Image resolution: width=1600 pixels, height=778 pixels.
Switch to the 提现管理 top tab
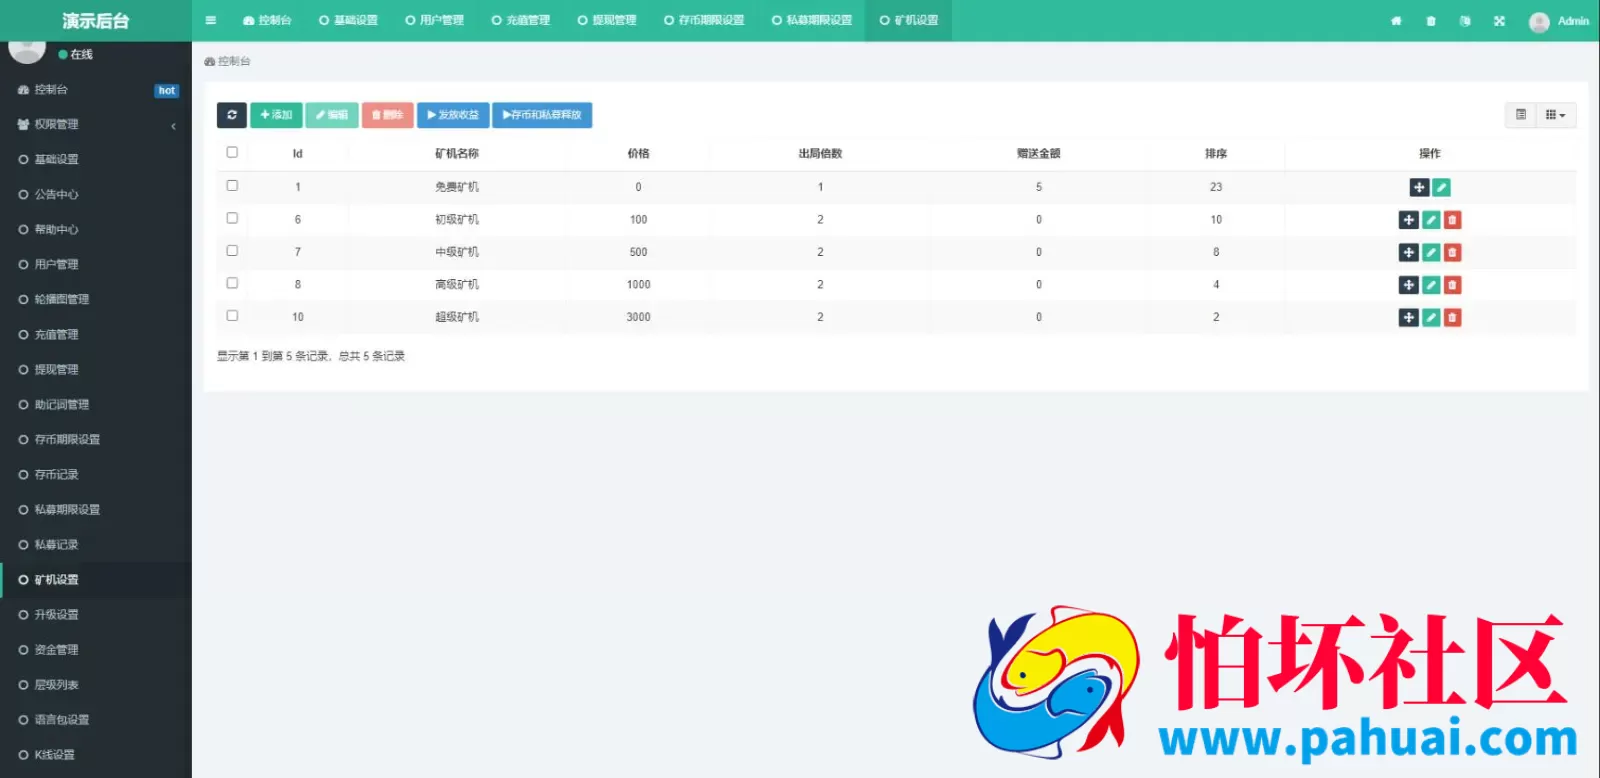click(x=607, y=21)
